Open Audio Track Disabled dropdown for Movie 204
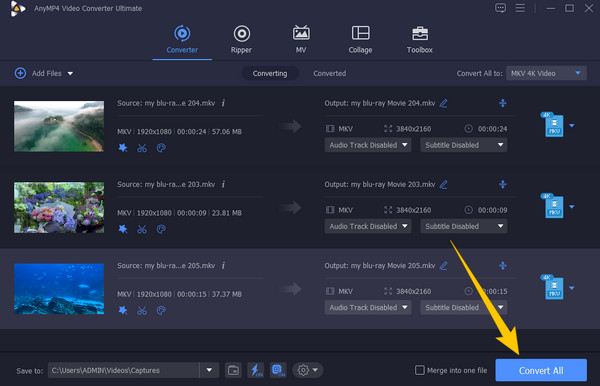Image resolution: width=600 pixels, height=386 pixels. point(368,145)
